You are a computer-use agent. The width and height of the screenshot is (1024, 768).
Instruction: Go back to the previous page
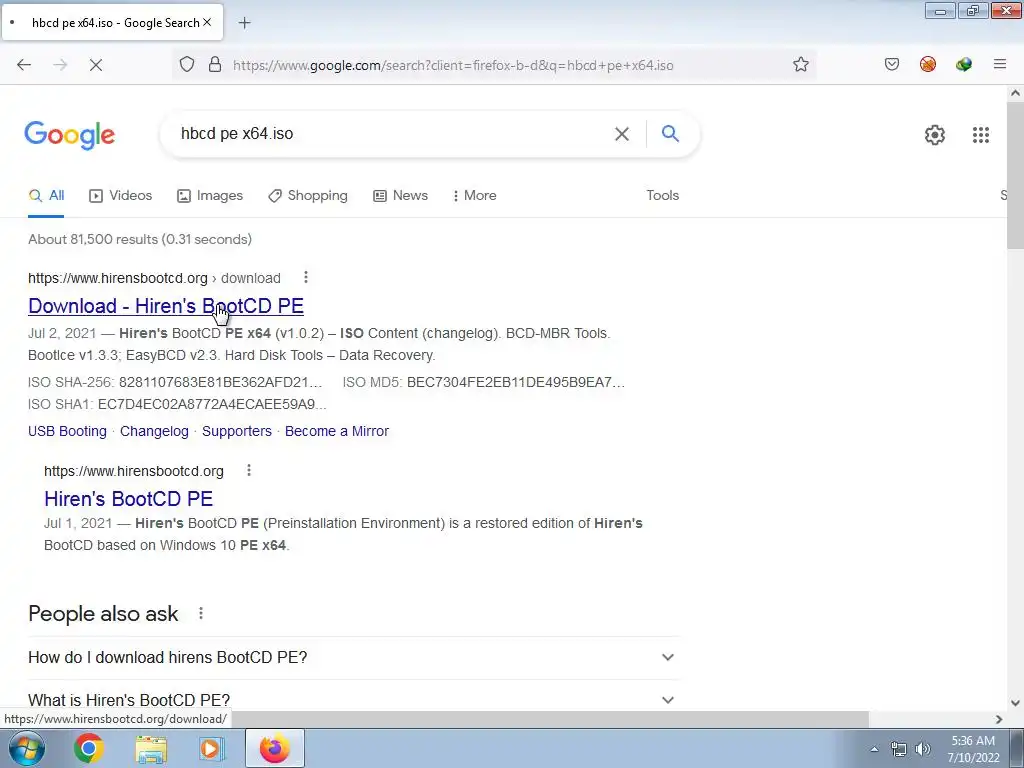(24, 65)
